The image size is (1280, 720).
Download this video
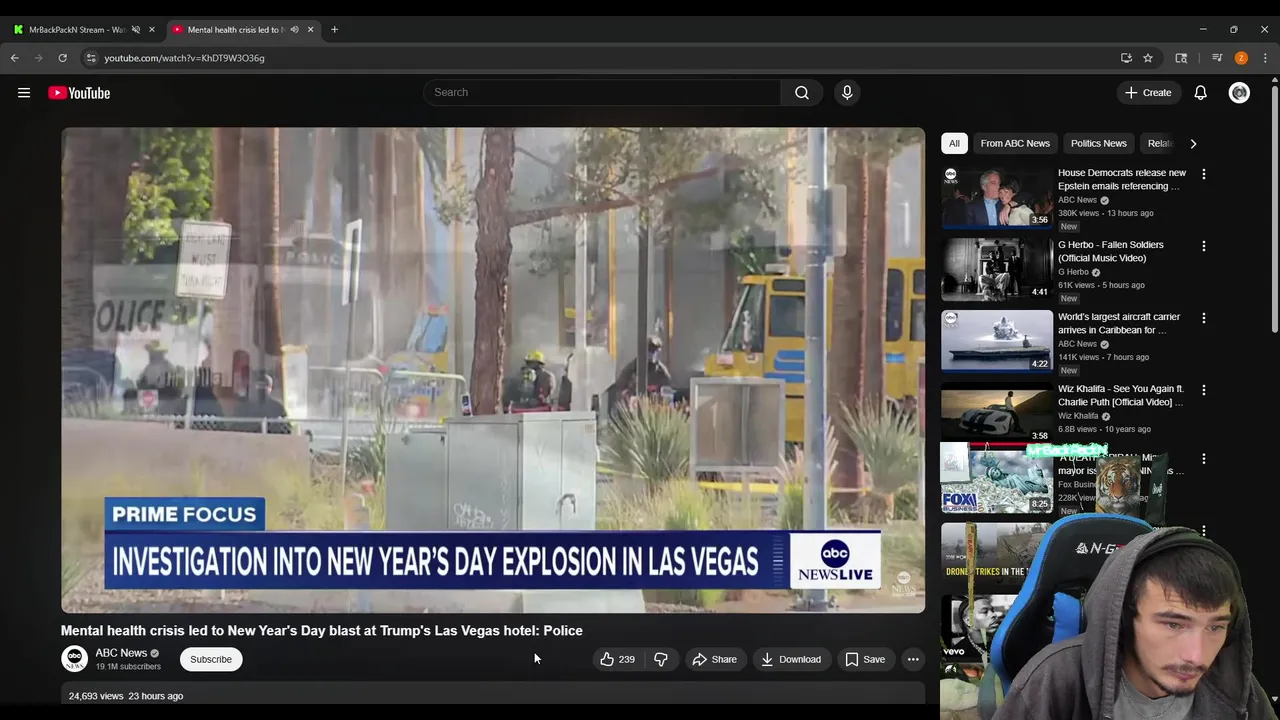[x=791, y=659]
